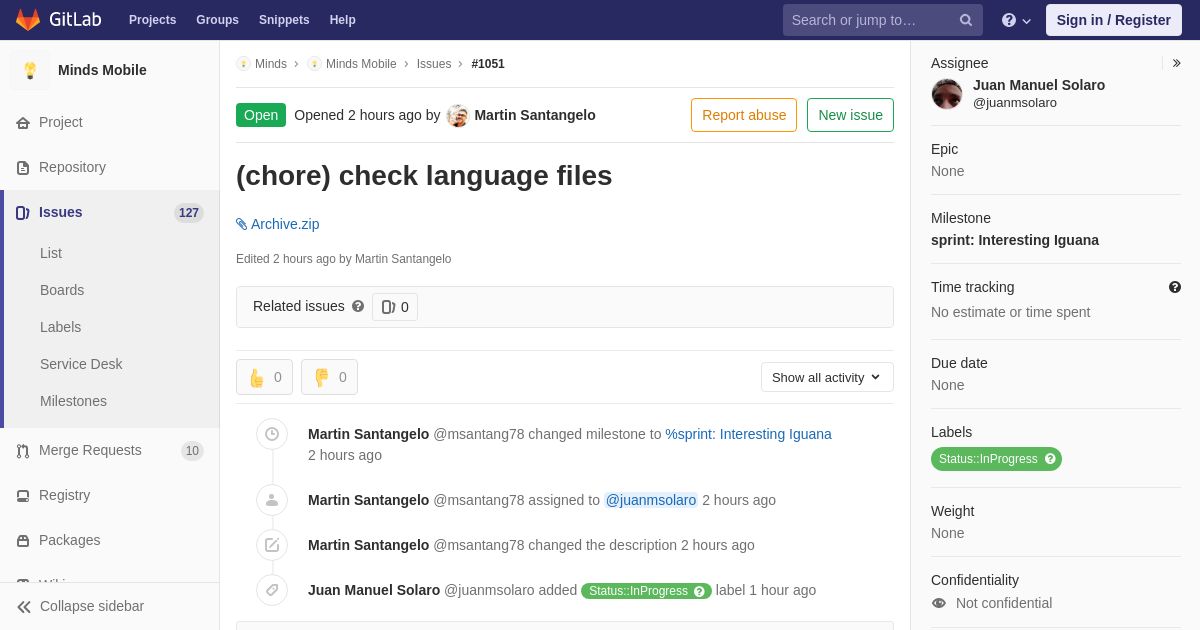Open %sprint: Interesting Iguana milestone link
This screenshot has width=1200, height=630.
click(748, 434)
